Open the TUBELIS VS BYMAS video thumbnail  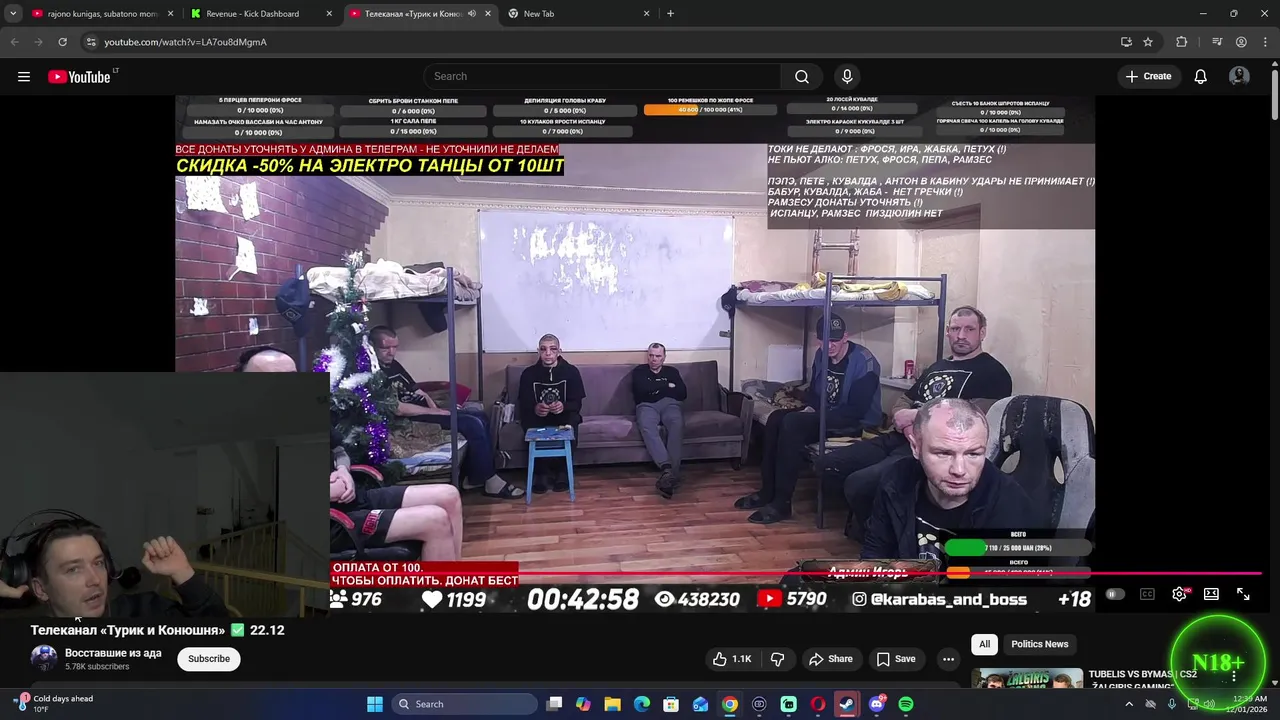(1027, 679)
